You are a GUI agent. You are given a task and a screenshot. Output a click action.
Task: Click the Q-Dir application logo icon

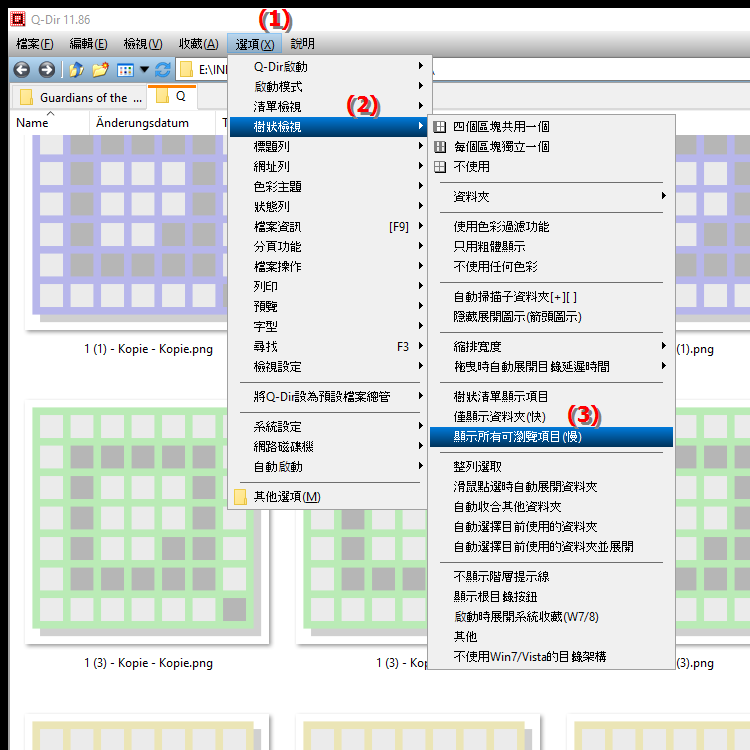(x=18, y=19)
